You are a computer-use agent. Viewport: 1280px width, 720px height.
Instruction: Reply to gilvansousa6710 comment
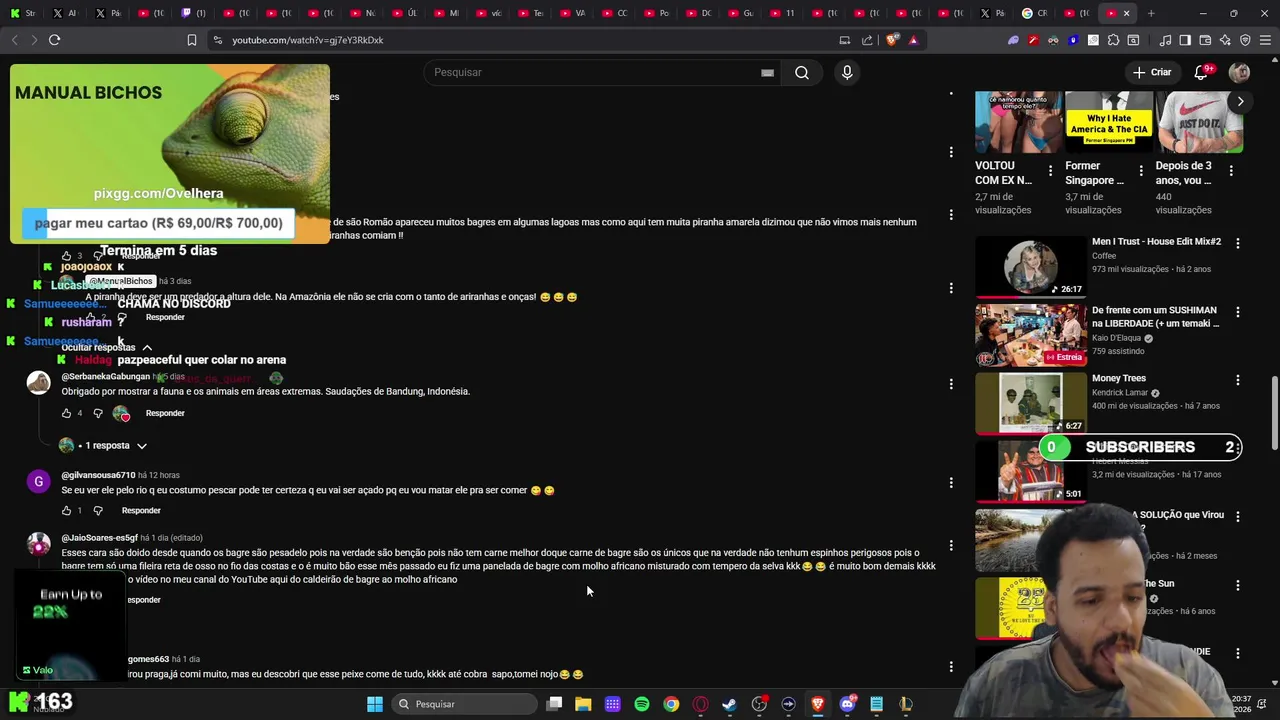[x=141, y=510]
